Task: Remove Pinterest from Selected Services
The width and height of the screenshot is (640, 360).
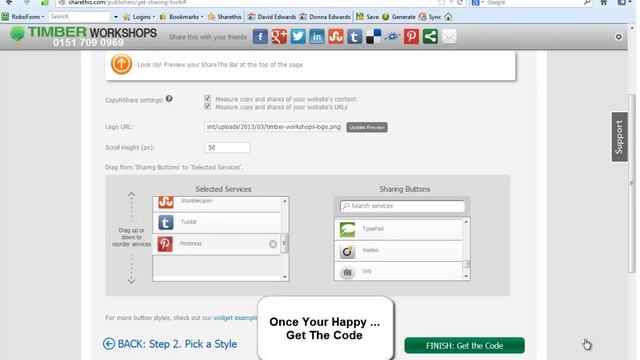Action: tap(273, 244)
